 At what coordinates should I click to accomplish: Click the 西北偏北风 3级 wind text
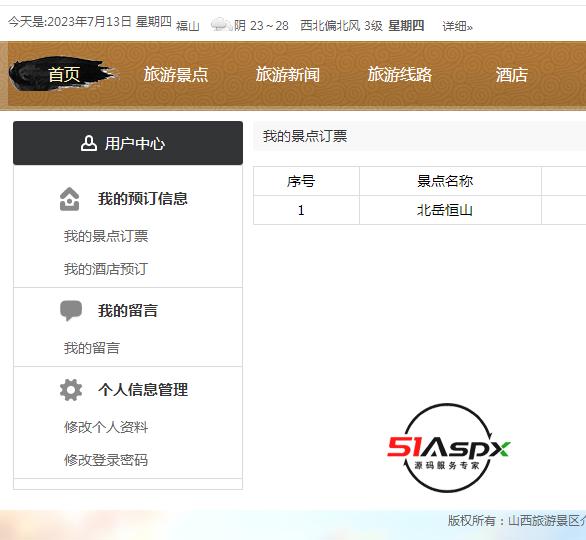[x=342, y=26]
